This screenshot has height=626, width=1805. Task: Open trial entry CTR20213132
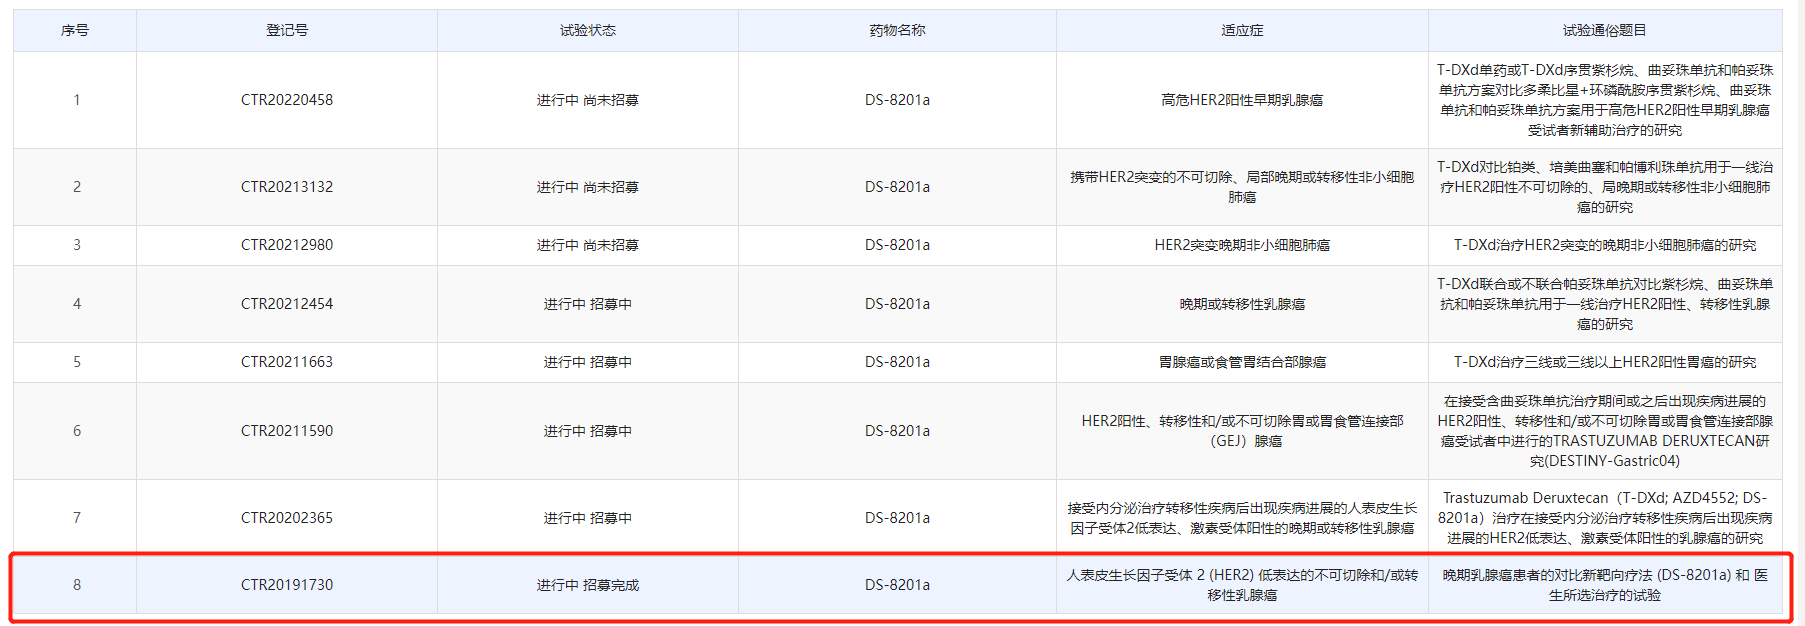(287, 187)
